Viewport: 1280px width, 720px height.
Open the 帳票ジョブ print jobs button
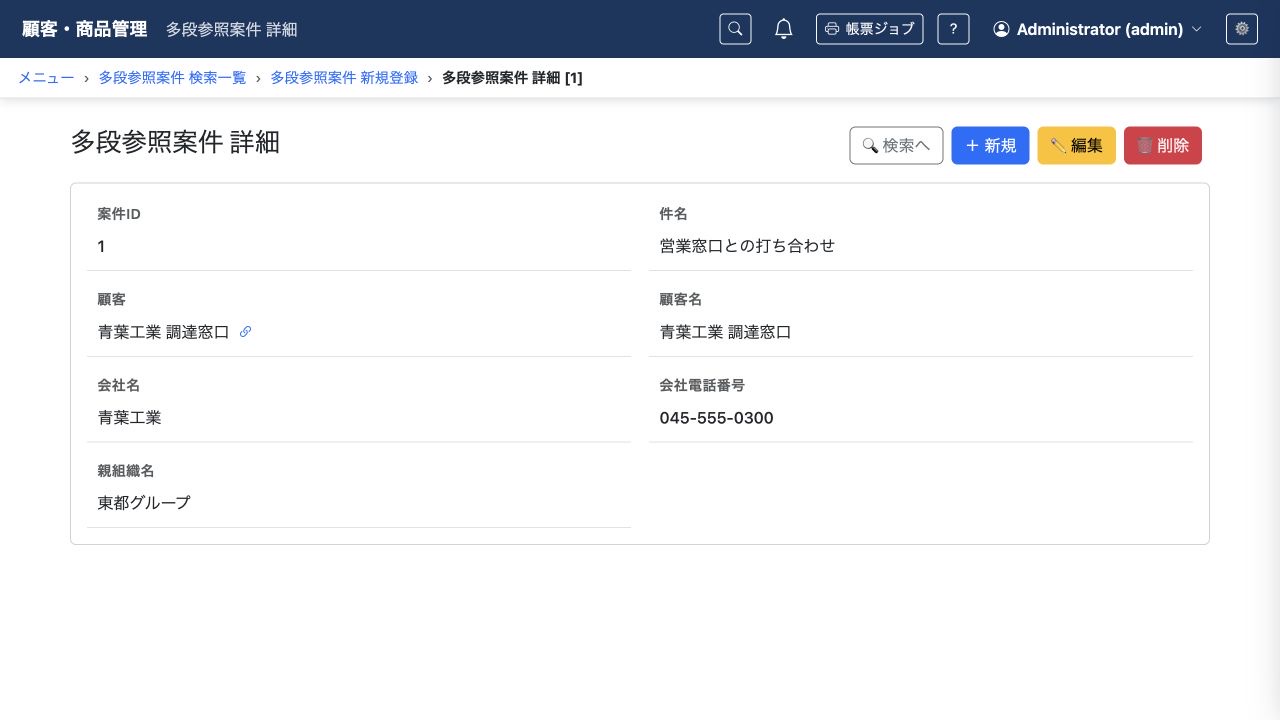click(869, 29)
